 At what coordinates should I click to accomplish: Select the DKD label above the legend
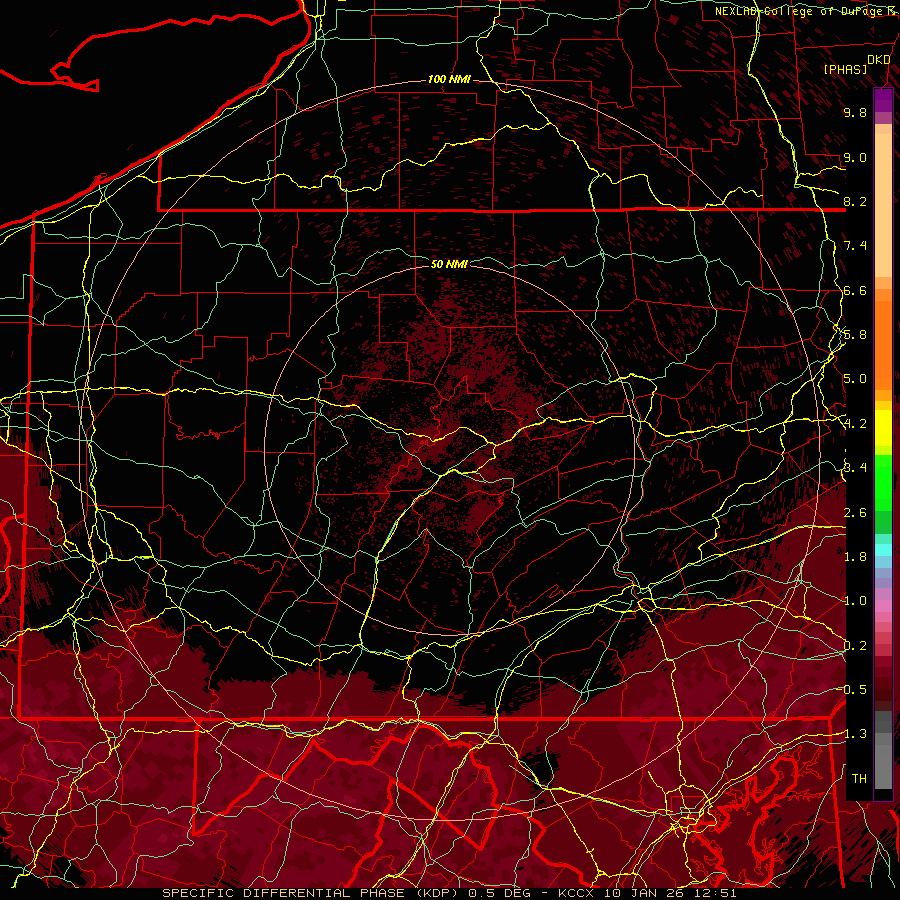pyautogui.click(x=878, y=60)
